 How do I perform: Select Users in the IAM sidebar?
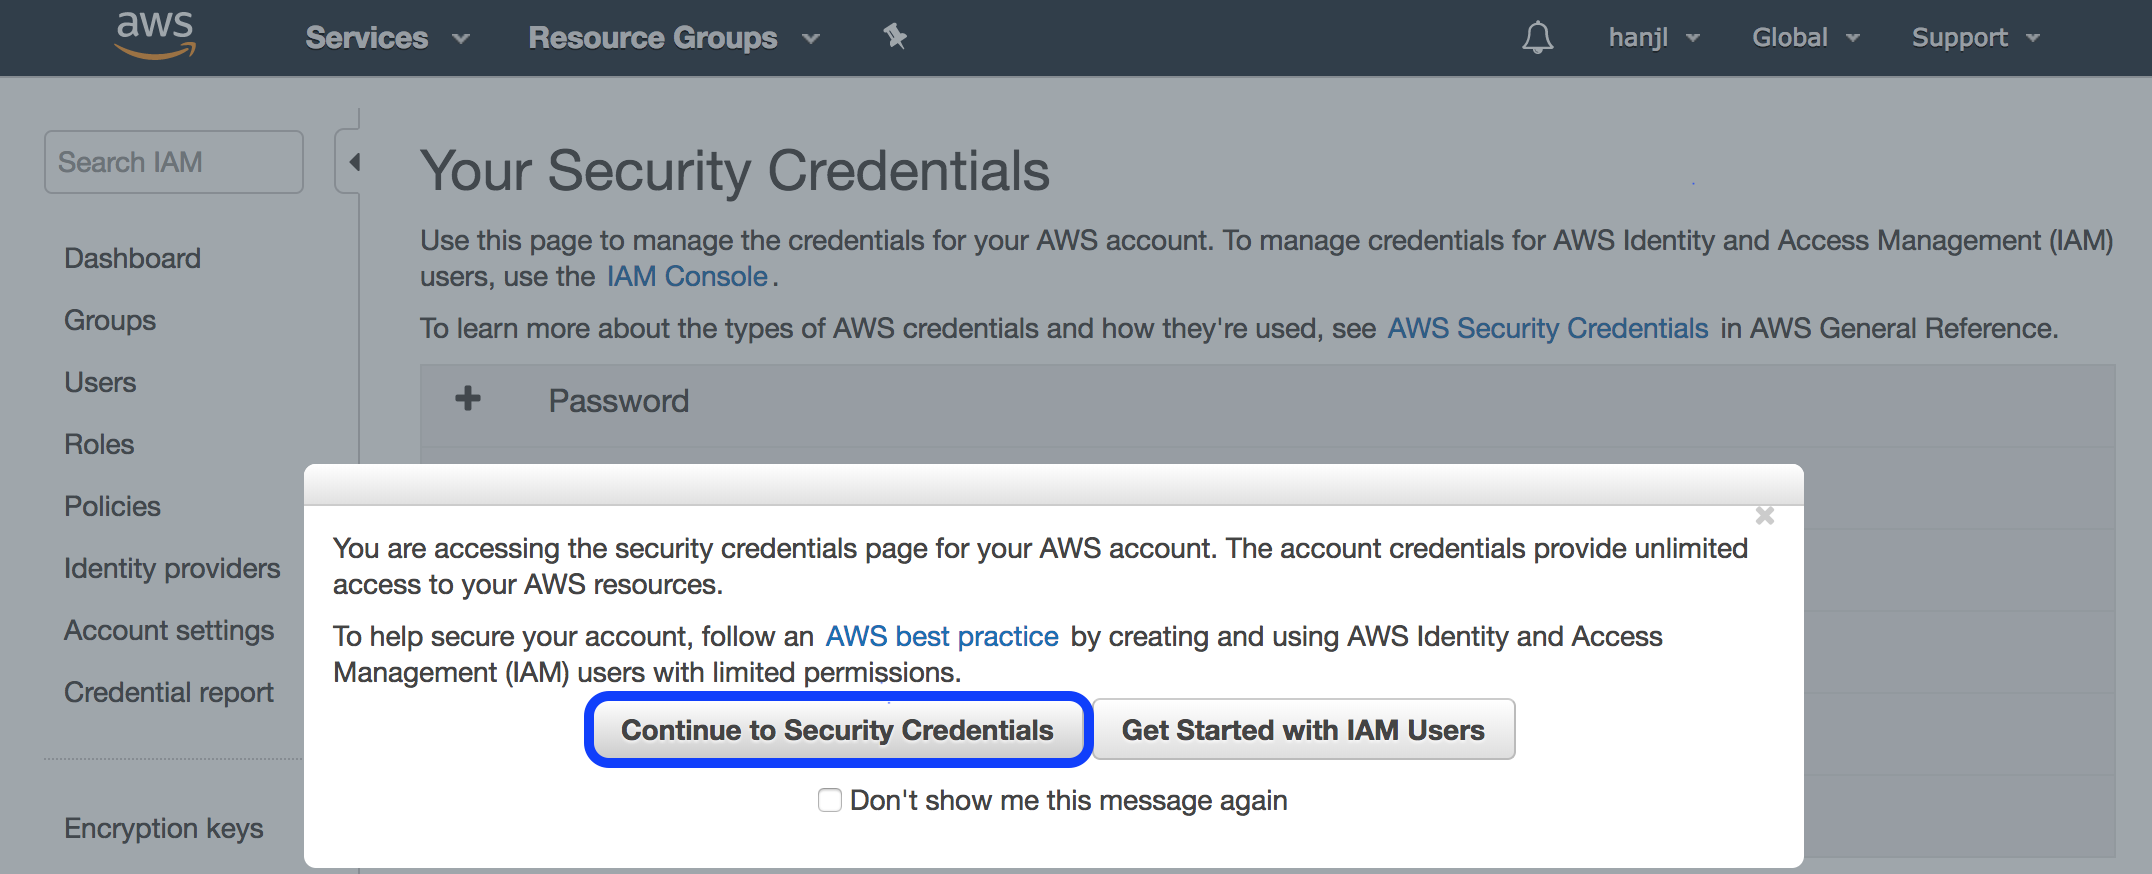[100, 382]
